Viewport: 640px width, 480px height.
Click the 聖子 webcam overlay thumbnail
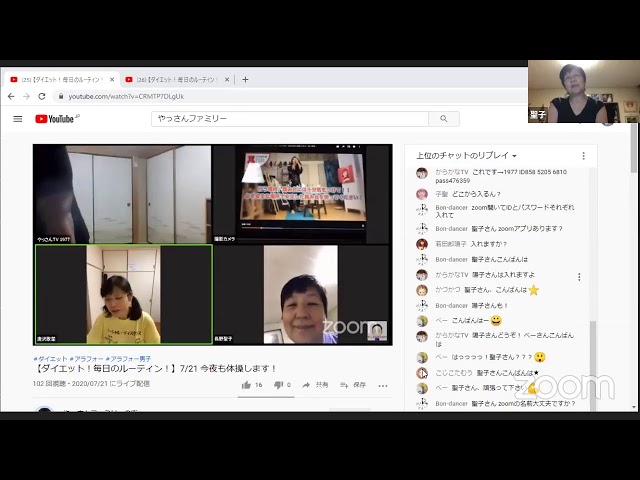tap(584, 91)
